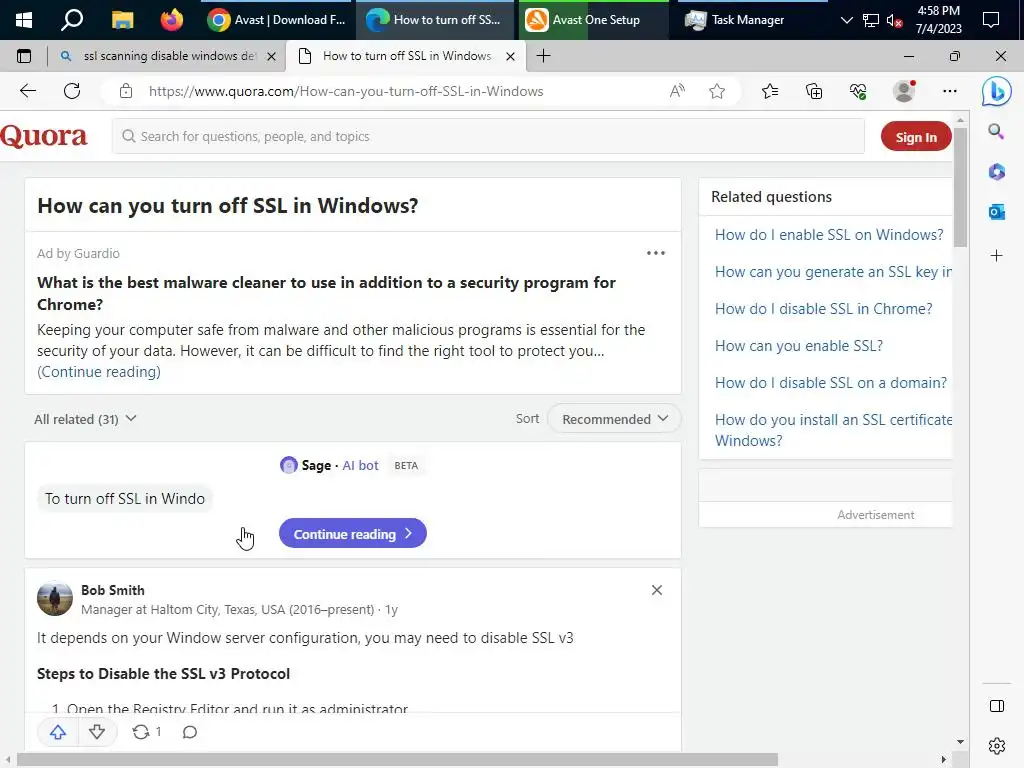Switch to ssl scanning disable tab
The image size is (1024, 768).
pyautogui.click(x=168, y=56)
